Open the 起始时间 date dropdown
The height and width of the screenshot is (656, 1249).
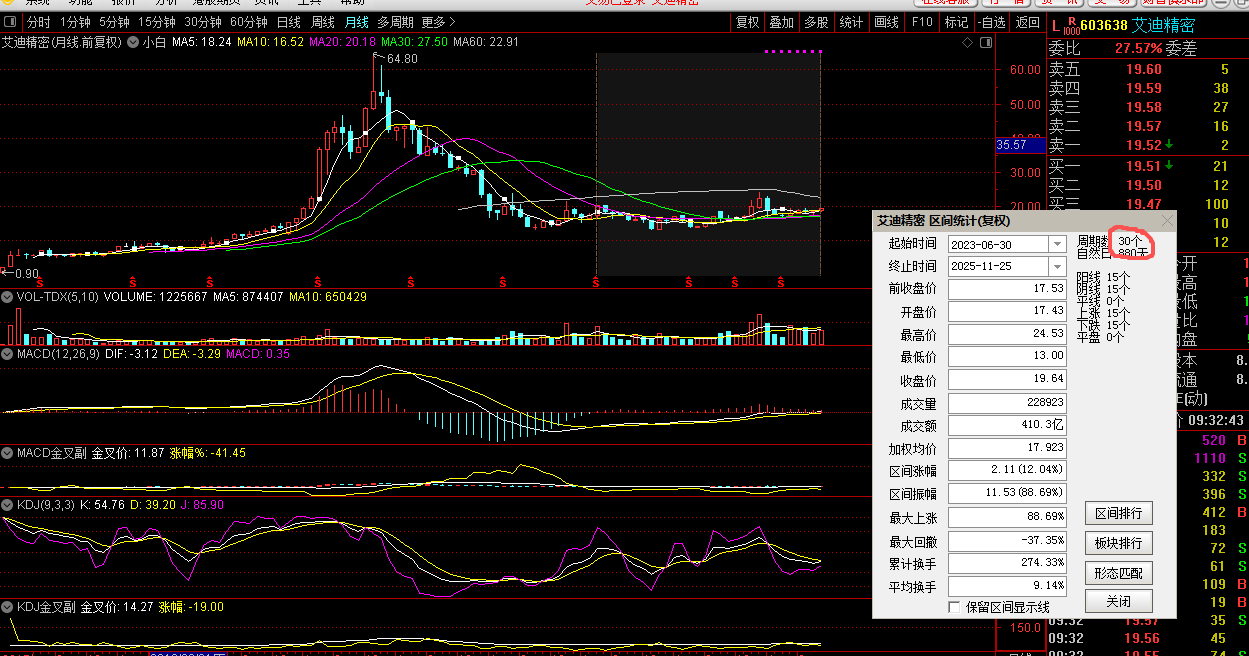pyautogui.click(x=1057, y=244)
